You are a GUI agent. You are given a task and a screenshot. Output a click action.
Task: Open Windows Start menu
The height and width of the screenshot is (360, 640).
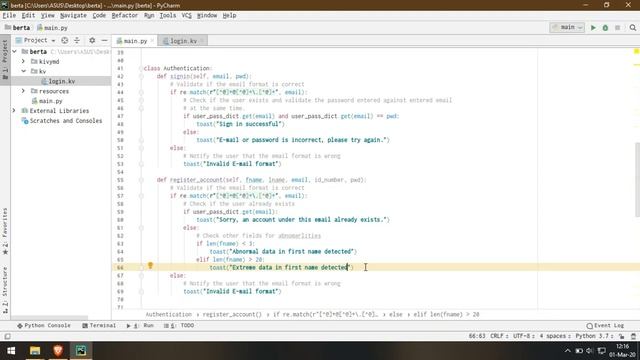pos(11,351)
